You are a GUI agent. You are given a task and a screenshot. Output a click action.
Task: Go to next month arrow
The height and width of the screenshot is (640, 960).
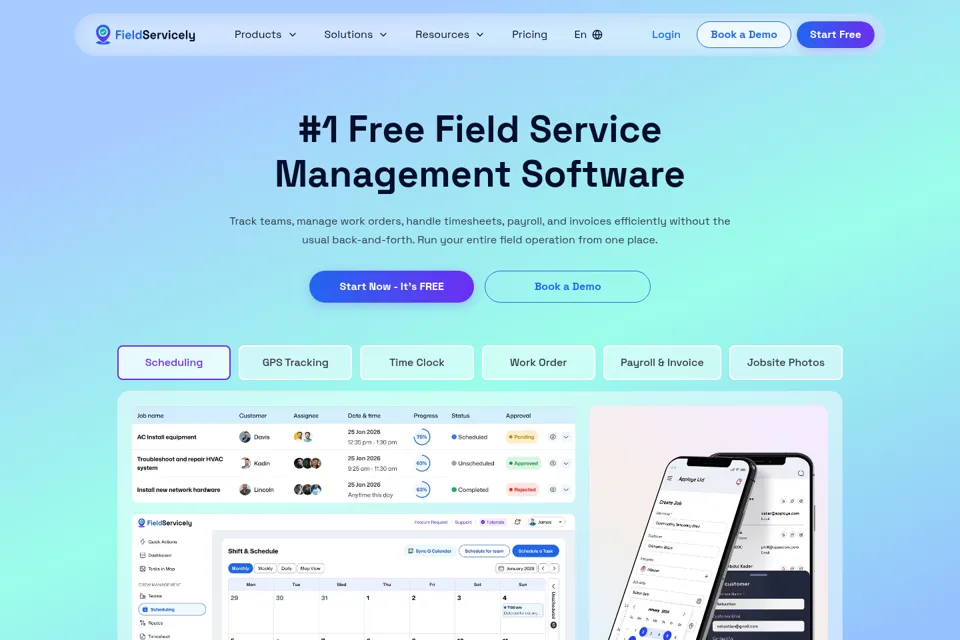tap(554, 568)
